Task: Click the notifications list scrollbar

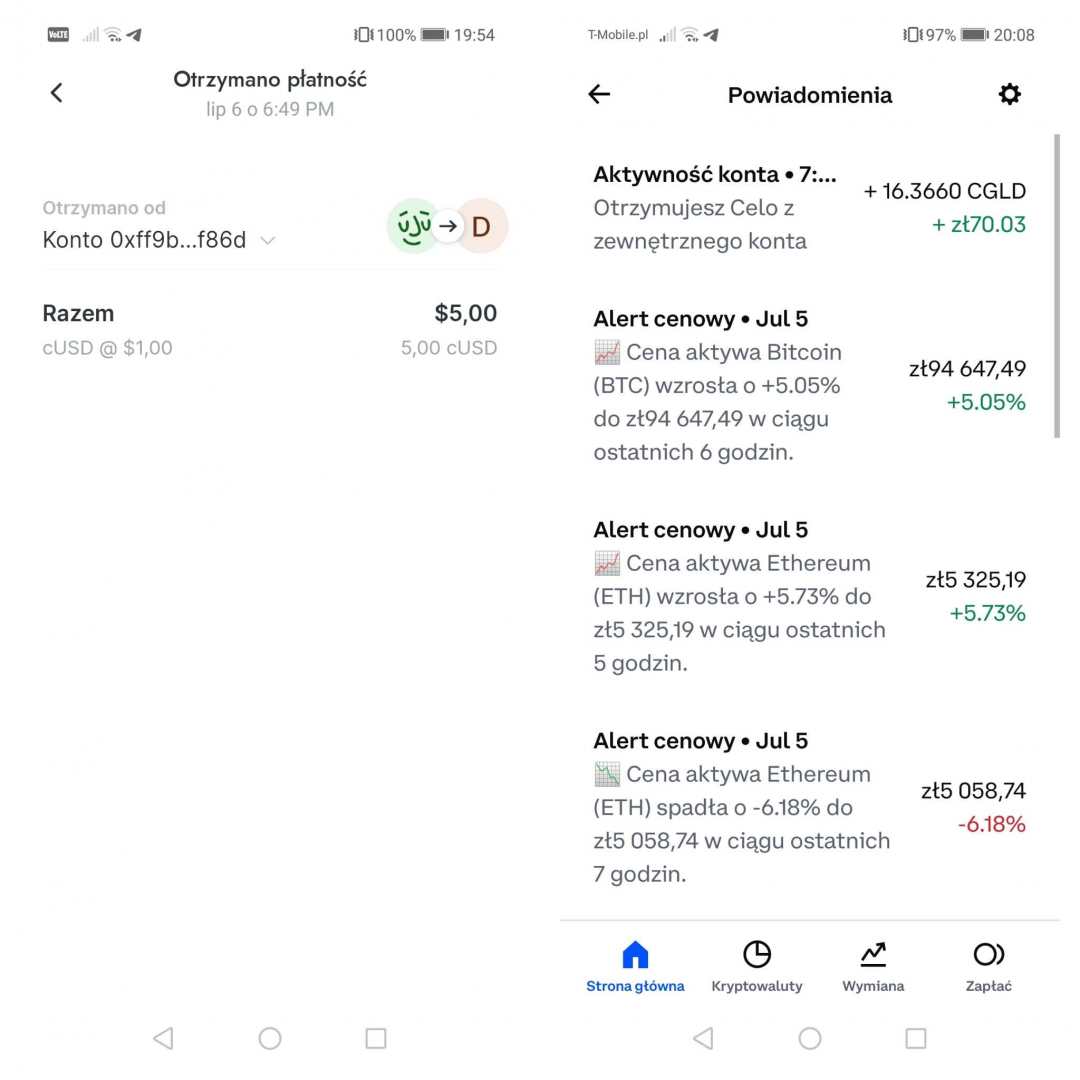Action: pyautogui.click(x=1056, y=287)
